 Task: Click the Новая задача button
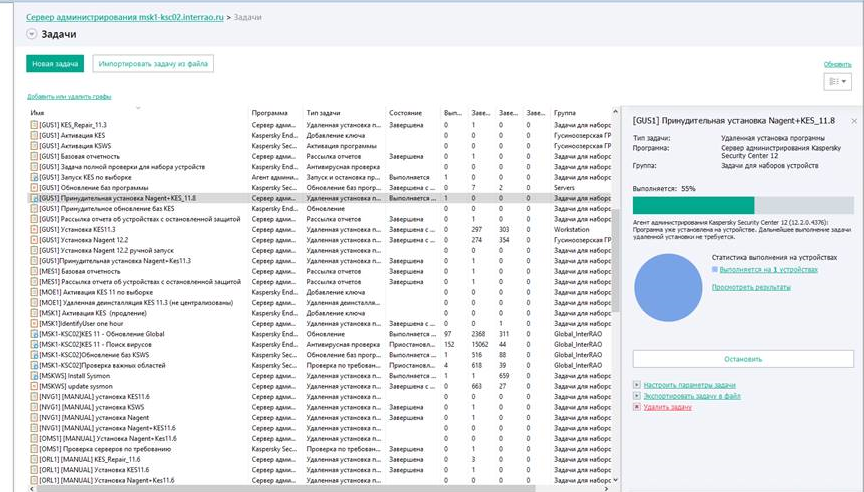[55, 63]
